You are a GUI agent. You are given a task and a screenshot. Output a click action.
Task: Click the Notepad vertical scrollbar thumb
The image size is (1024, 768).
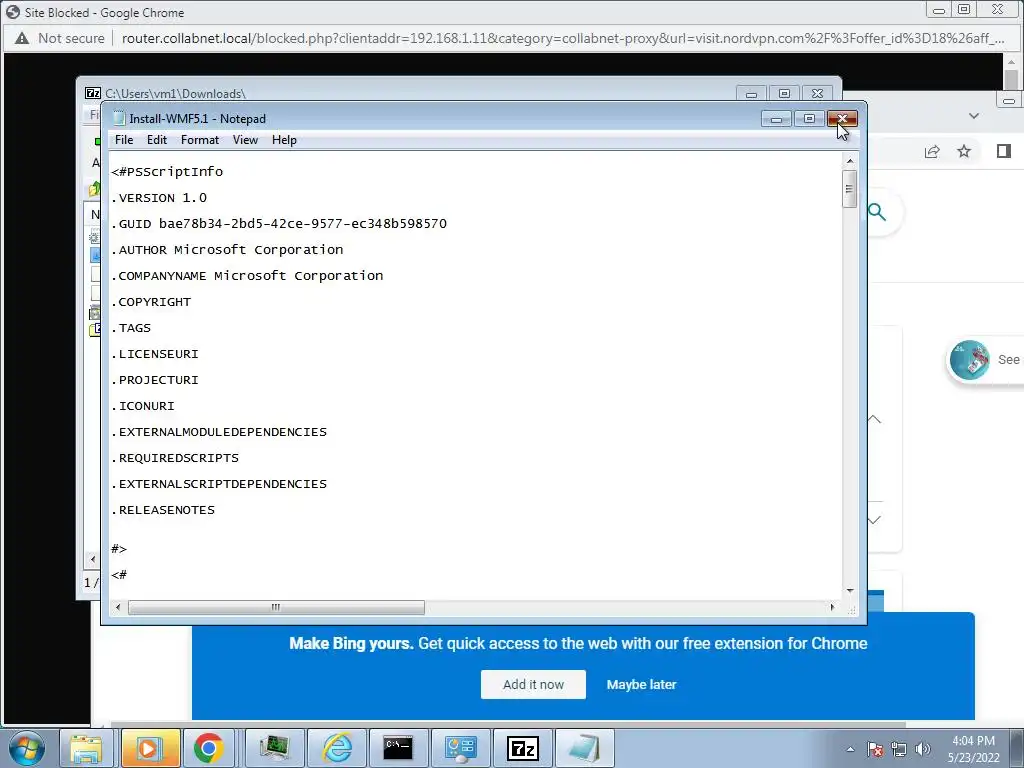pyautogui.click(x=850, y=189)
